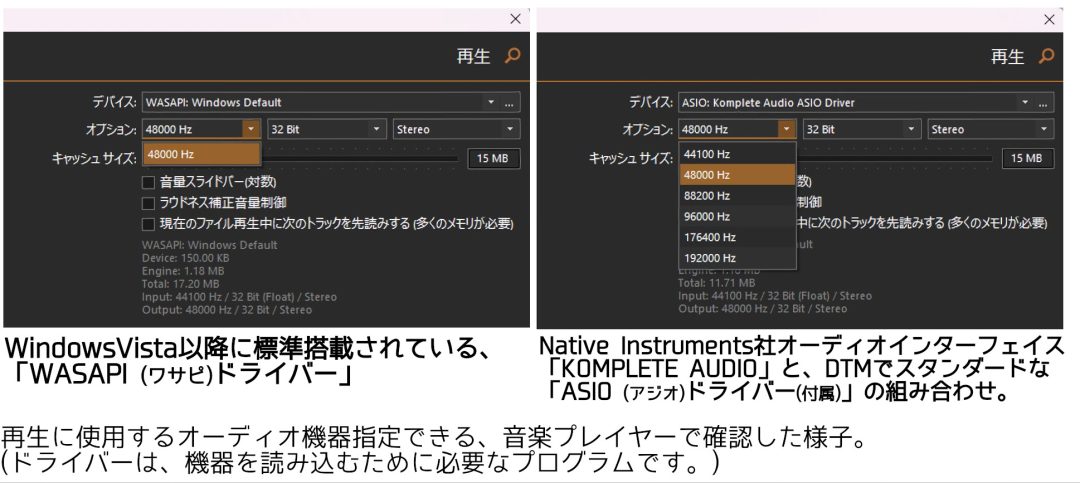Click the 15 MB cache field in ASIO window
Viewport: 1080px width, 483px height.
coord(1027,158)
